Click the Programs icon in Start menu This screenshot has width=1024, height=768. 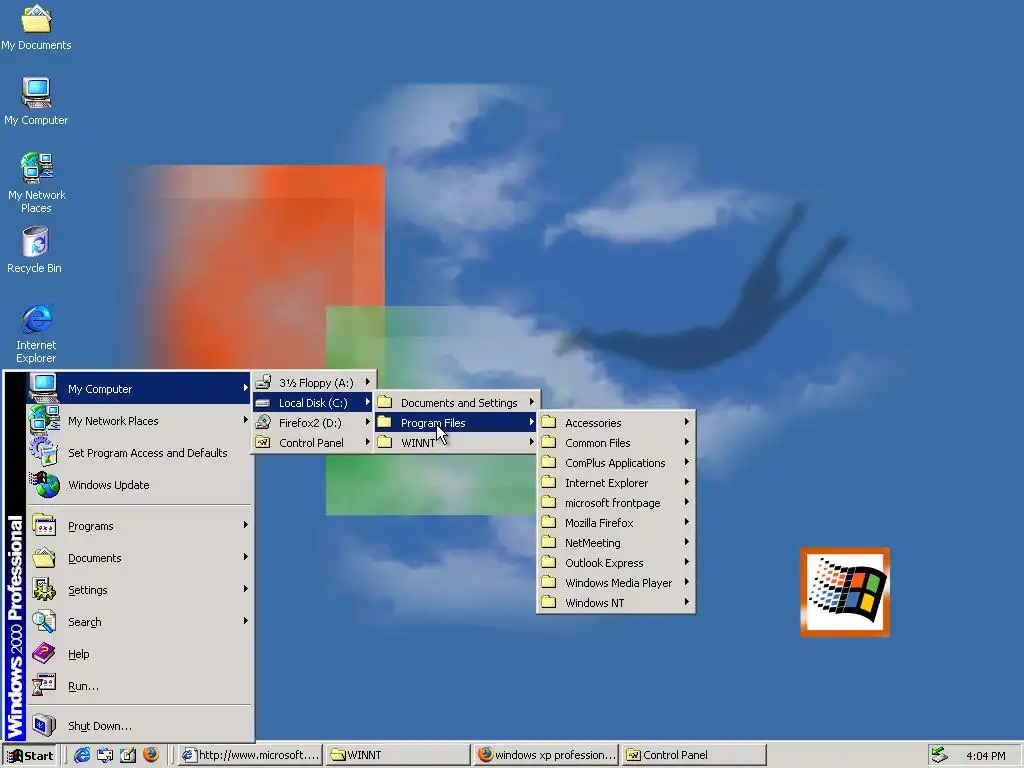44,526
